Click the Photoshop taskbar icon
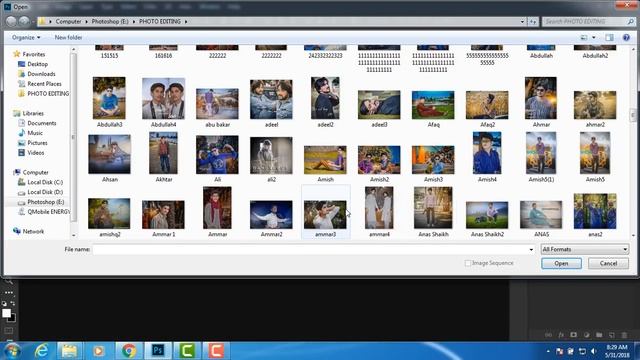Image resolution: width=640 pixels, height=360 pixels. tap(158, 351)
